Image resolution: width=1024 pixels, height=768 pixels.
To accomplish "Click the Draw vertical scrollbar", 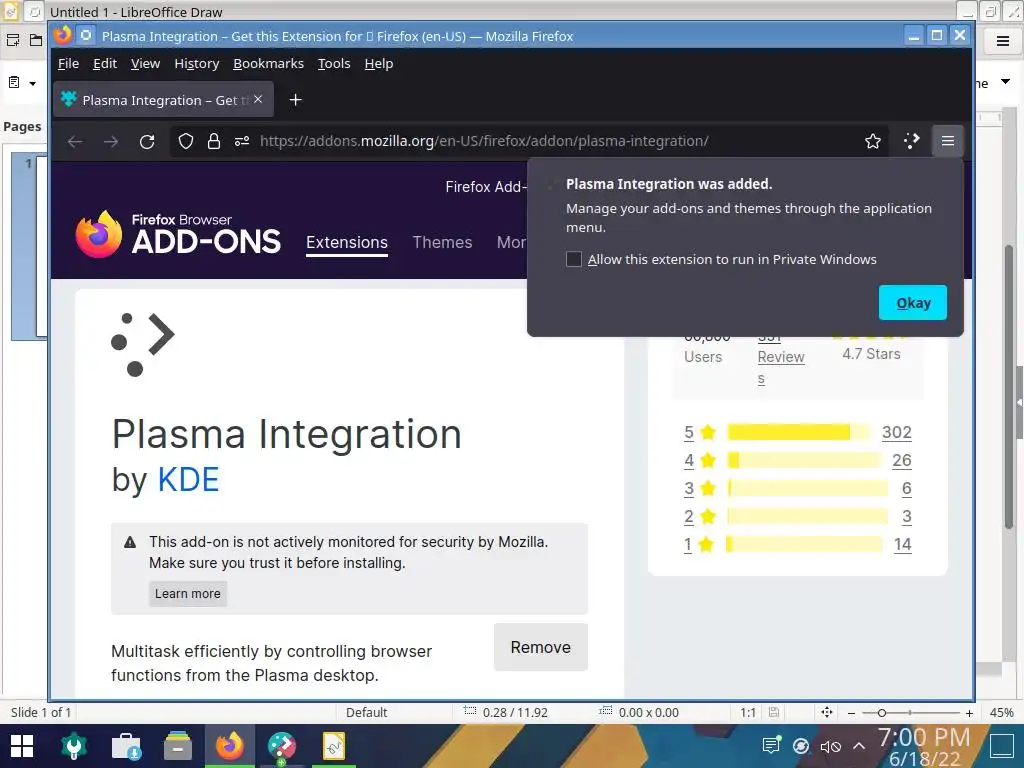I will pos(1010,385).
